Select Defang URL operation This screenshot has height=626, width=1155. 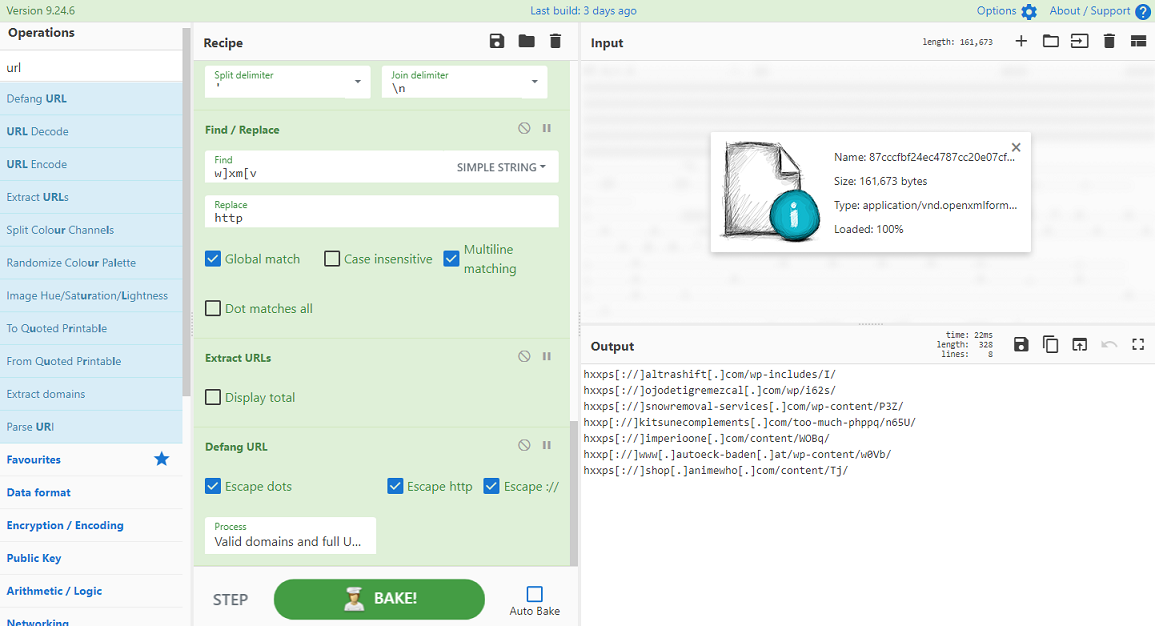coord(91,99)
